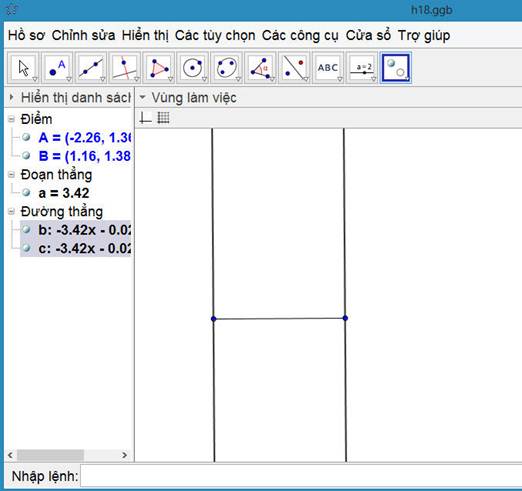The image size is (522, 491).
Task: Open the Các tùy chọn menu
Action: click(215, 35)
